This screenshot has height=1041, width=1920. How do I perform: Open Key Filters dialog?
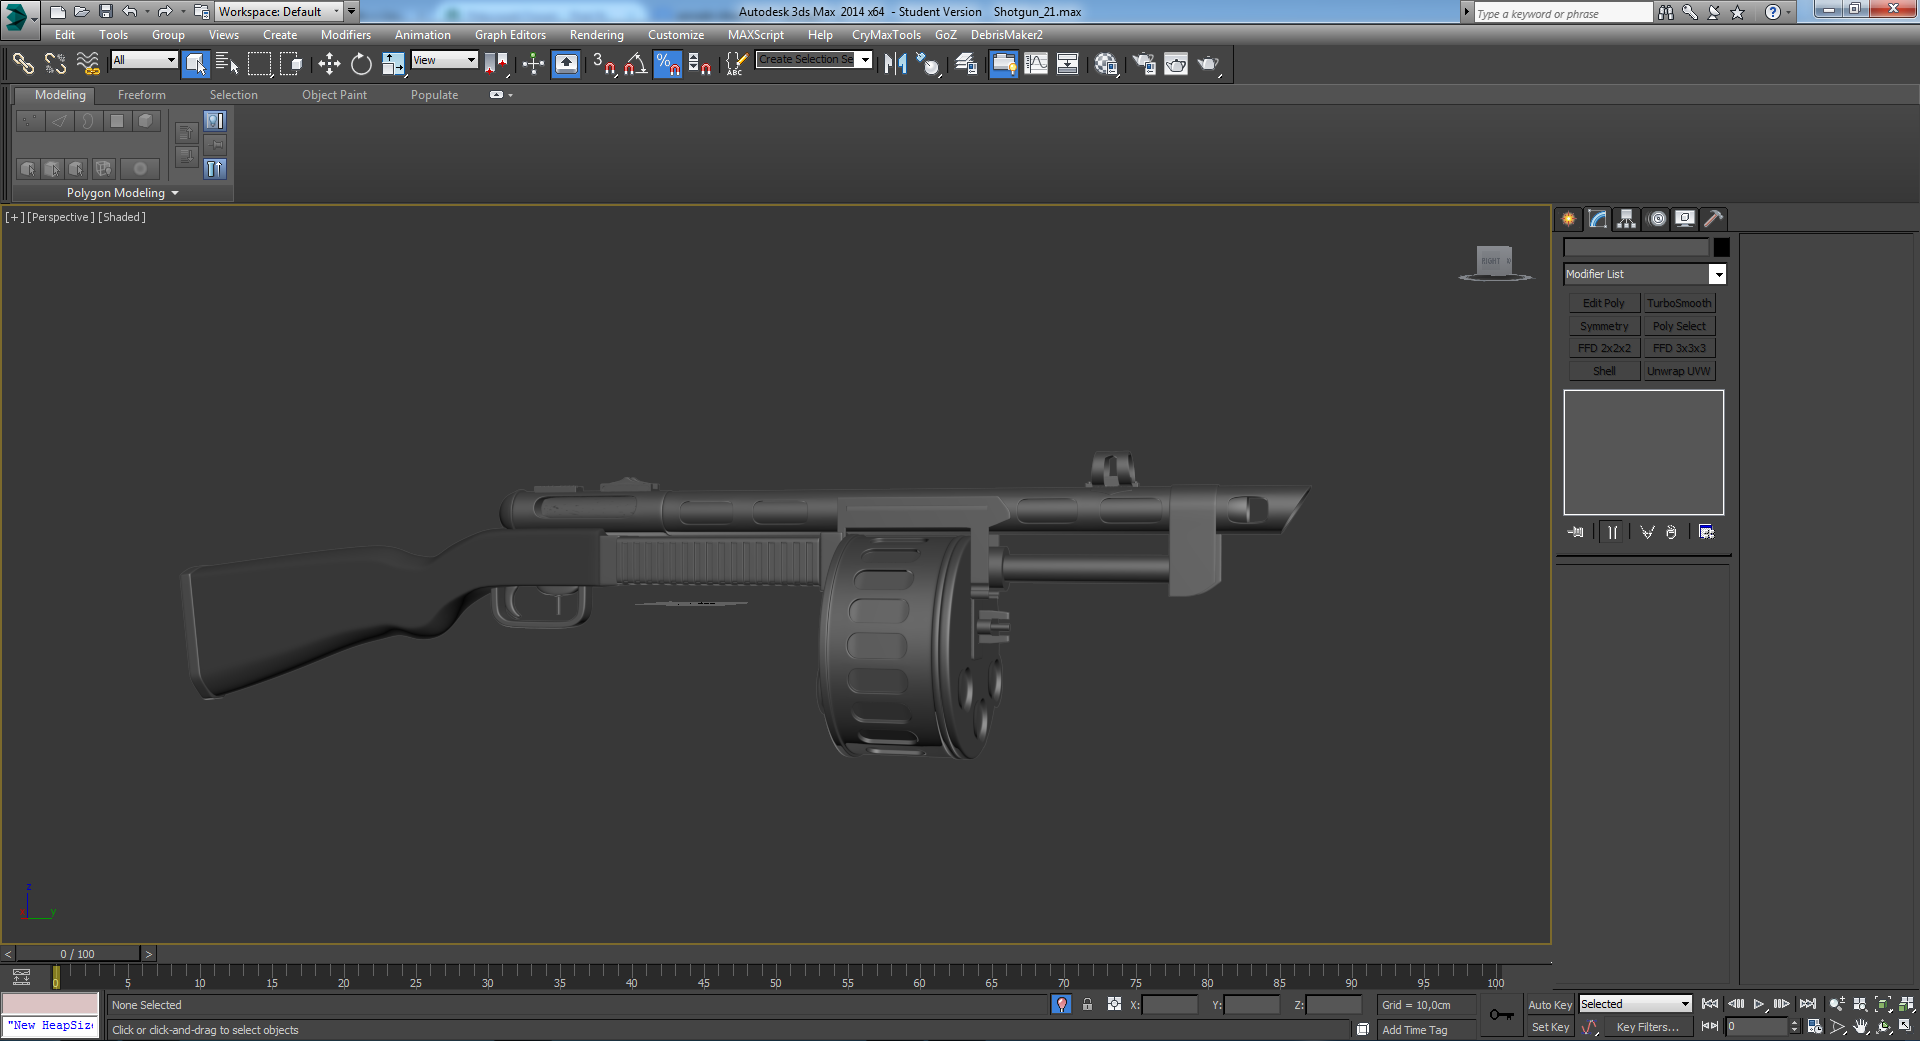[x=1648, y=1027]
